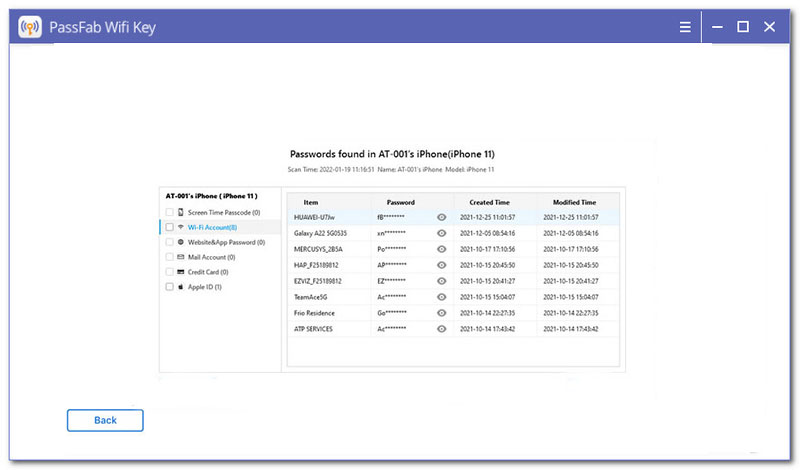Screen dimensions: 800x470
Task: Sort by the Created Time column header
Action: tap(495, 202)
